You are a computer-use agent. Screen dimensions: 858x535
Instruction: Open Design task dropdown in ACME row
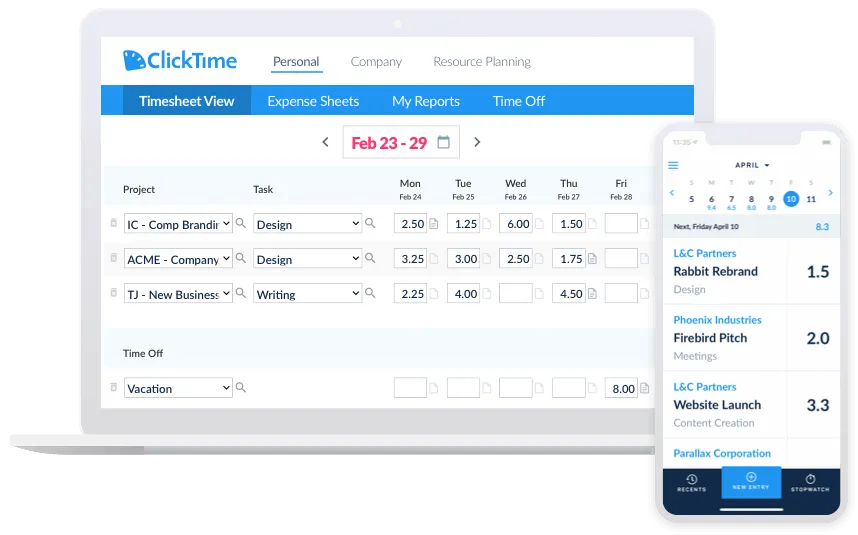tap(307, 259)
